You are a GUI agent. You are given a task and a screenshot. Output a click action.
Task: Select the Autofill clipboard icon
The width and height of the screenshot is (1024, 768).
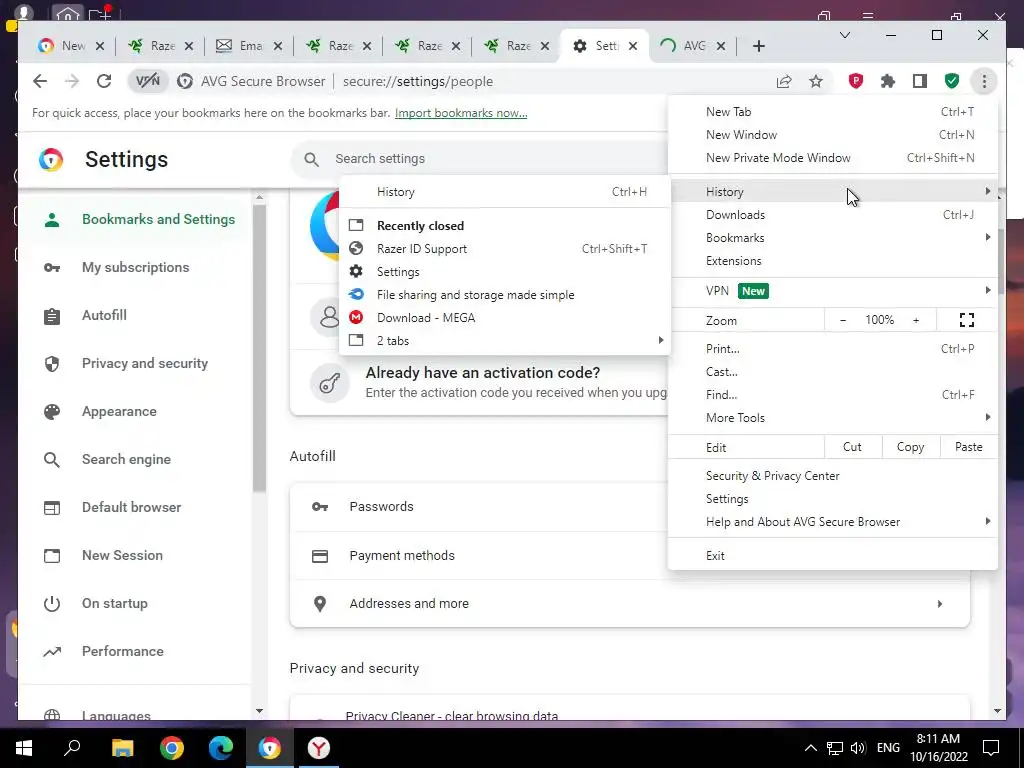[x=52, y=316]
